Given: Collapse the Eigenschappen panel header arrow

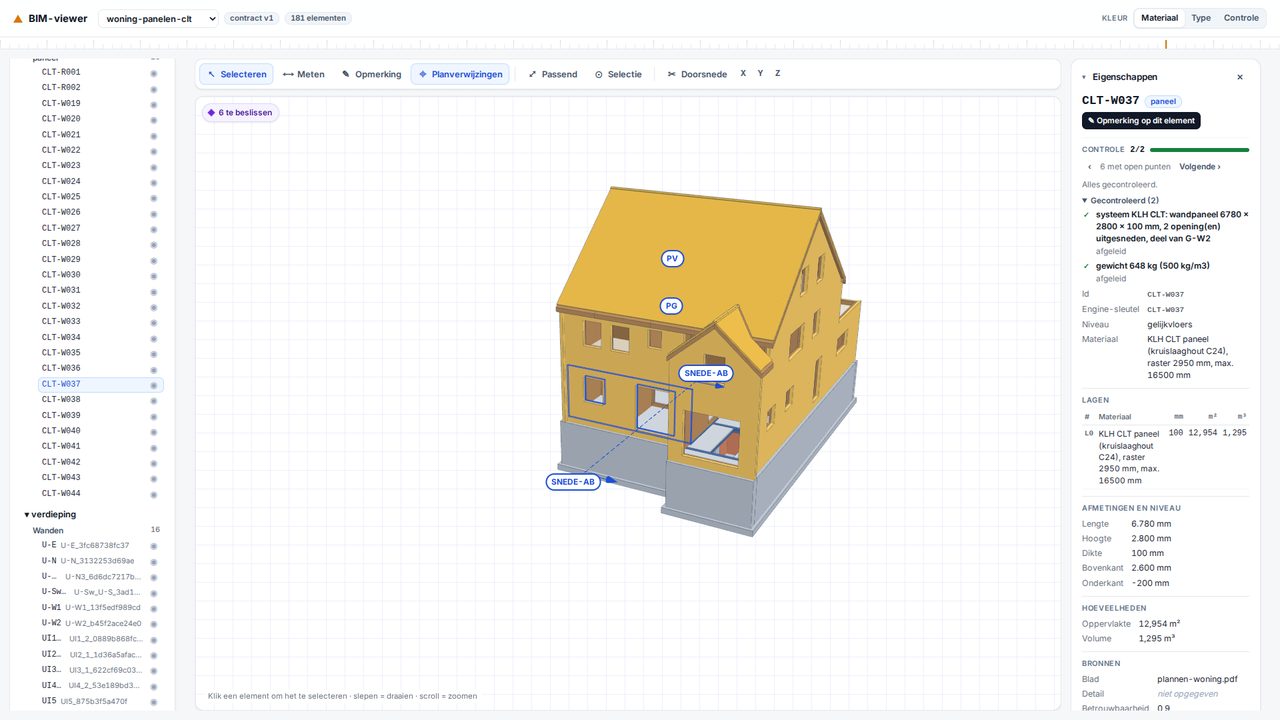Looking at the screenshot, I should (1084, 77).
